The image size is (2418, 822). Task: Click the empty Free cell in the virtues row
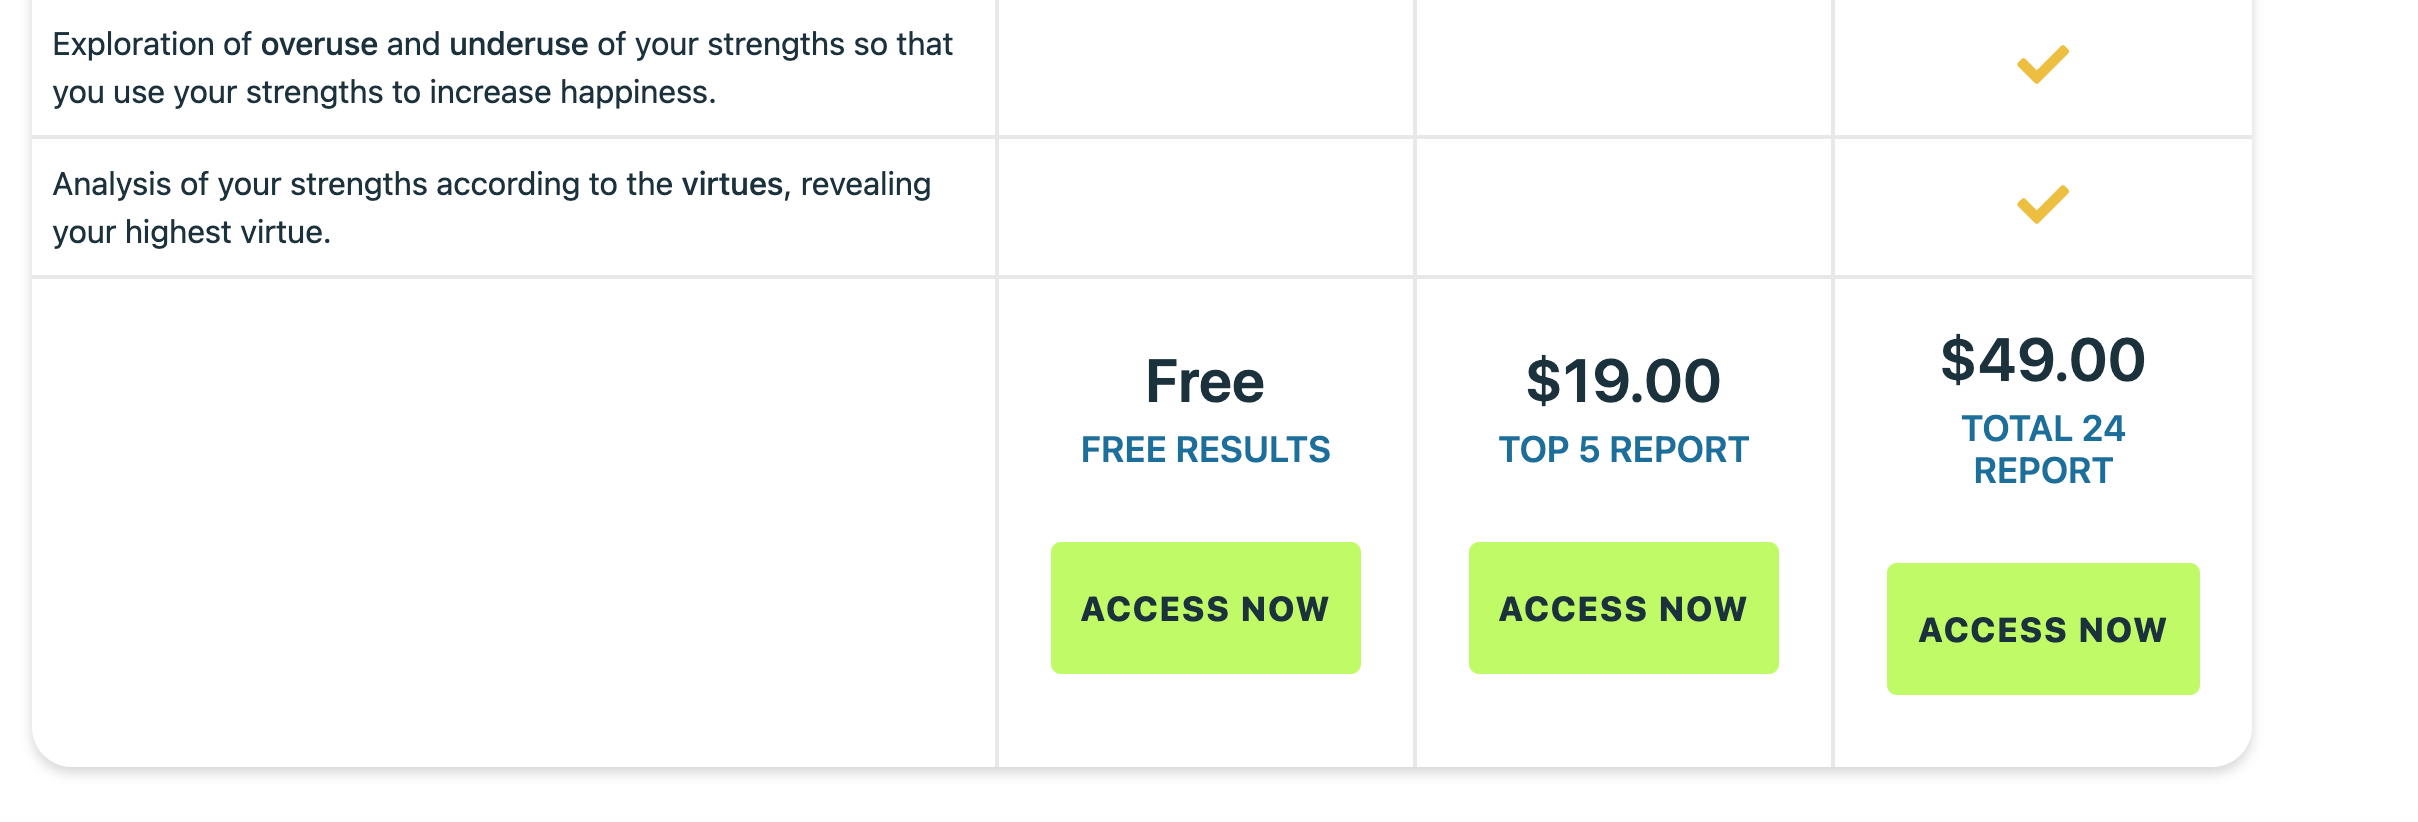(x=1205, y=207)
